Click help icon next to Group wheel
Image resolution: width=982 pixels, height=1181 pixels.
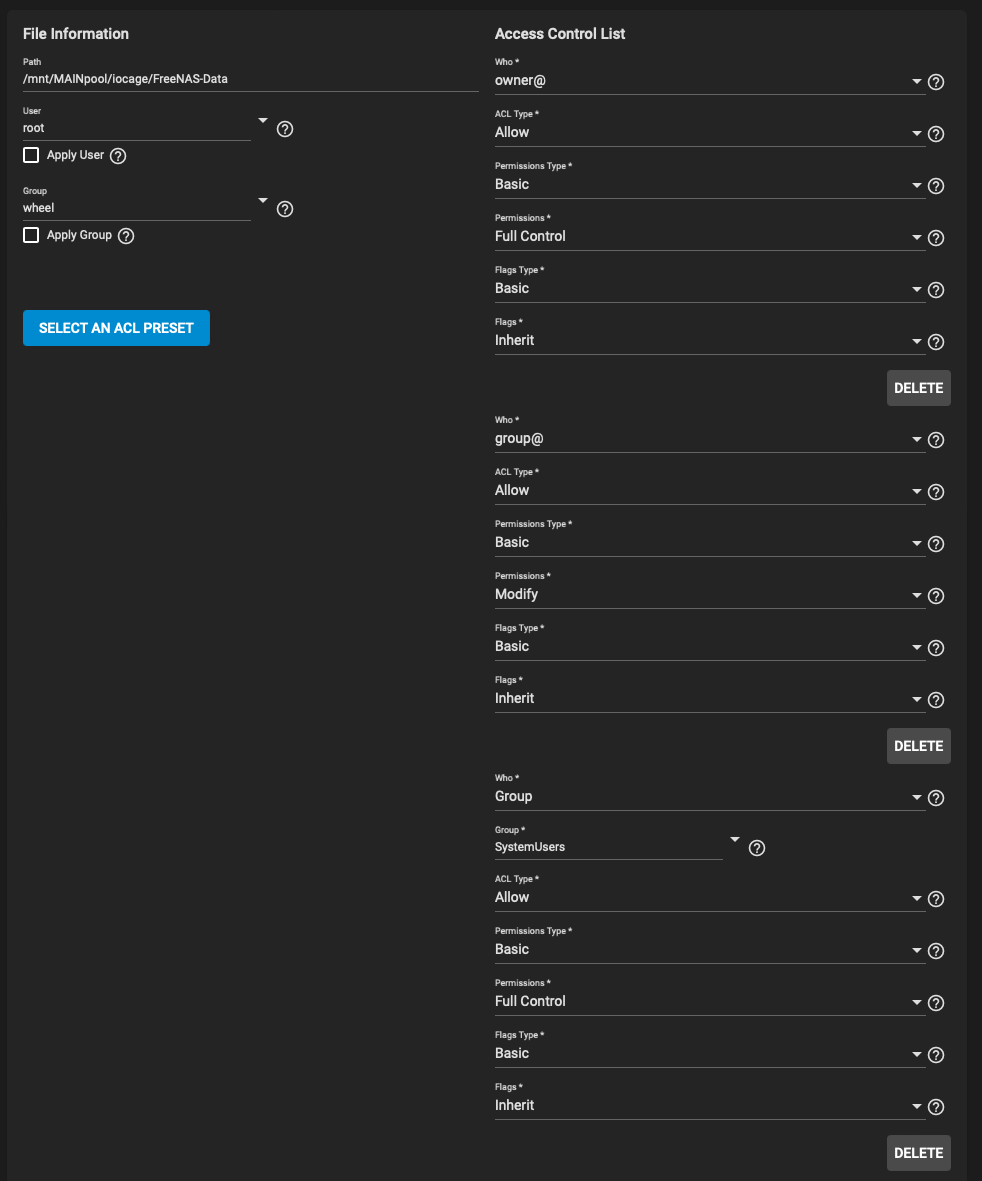pyautogui.click(x=285, y=209)
